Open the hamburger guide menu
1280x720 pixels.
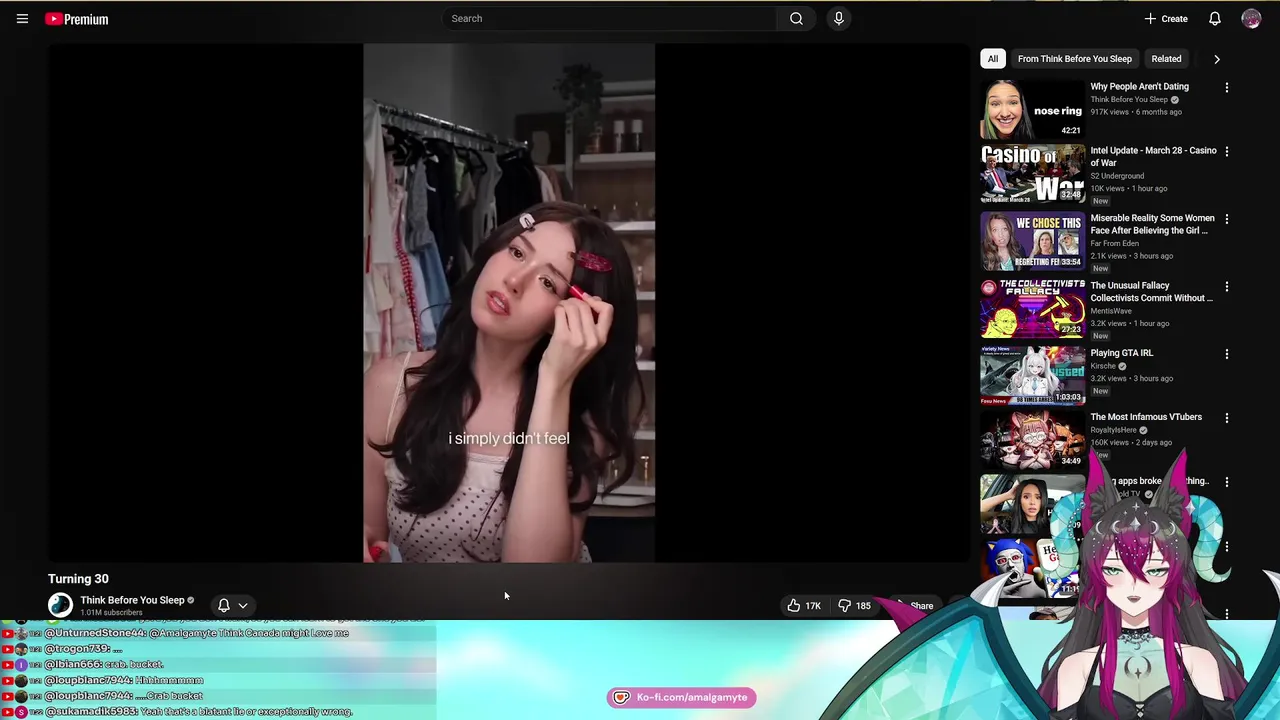point(22,19)
